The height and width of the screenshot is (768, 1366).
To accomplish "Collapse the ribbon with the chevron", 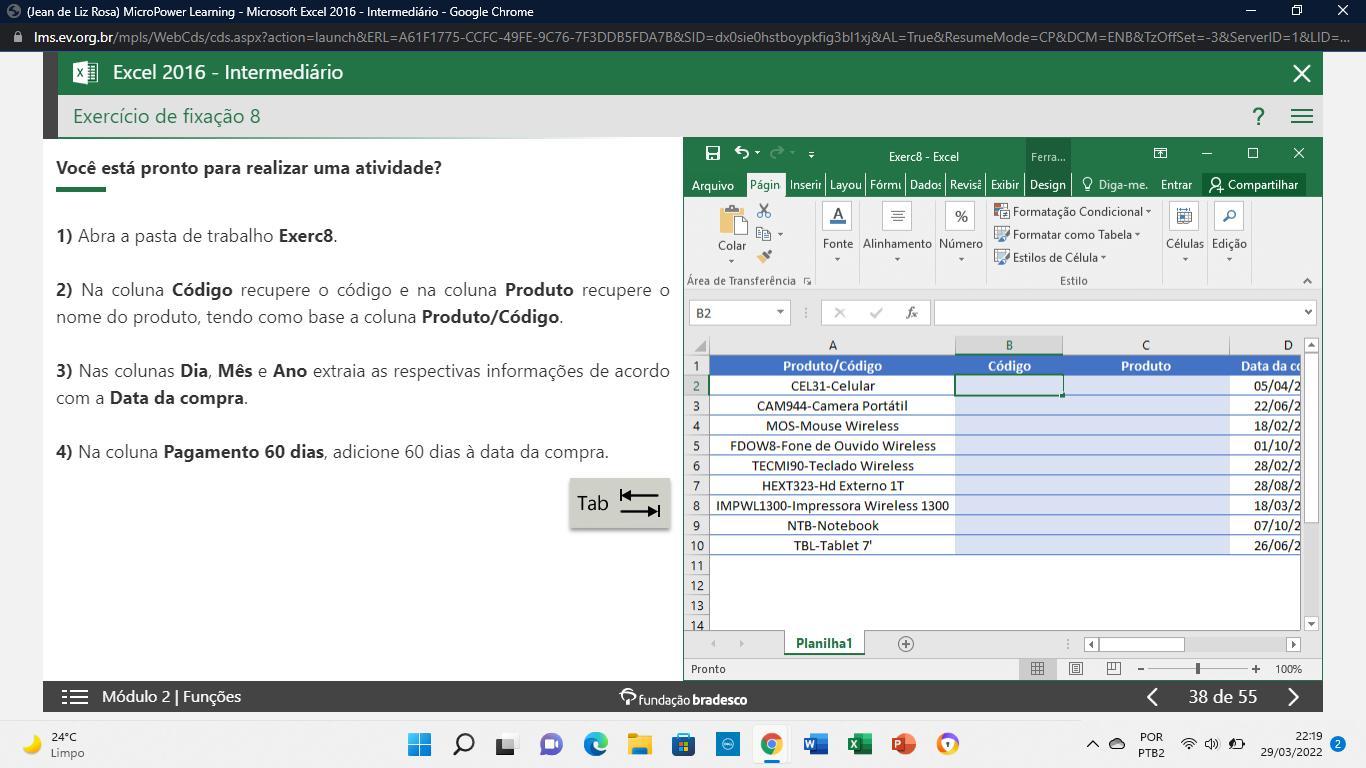I will (x=1307, y=281).
